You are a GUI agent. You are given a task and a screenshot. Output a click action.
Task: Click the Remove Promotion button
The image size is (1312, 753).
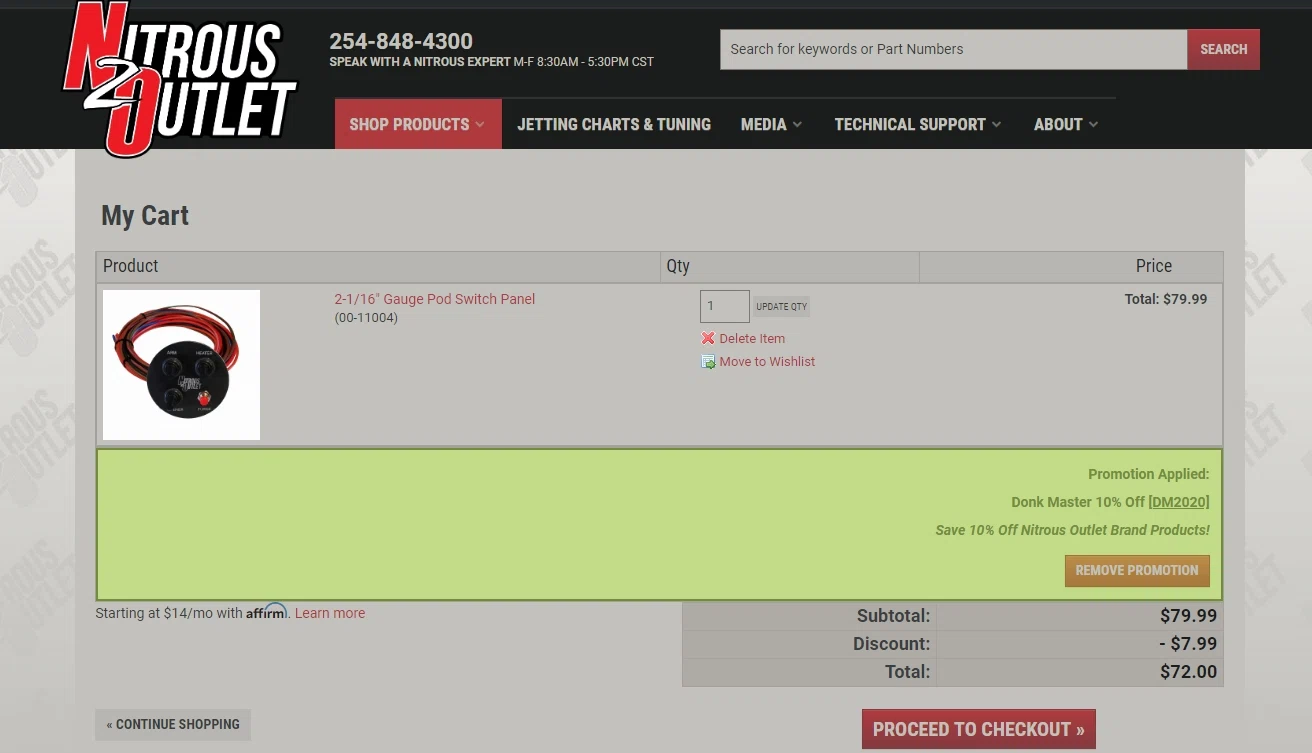1137,571
